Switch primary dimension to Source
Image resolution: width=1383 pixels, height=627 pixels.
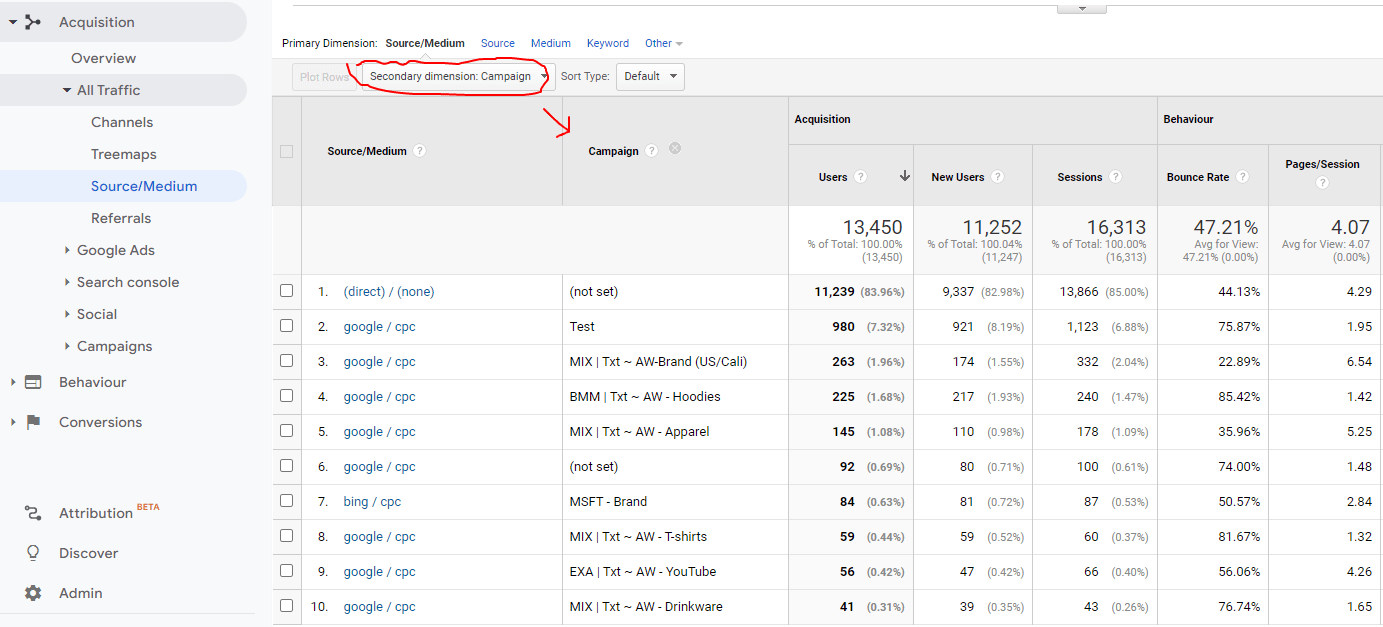click(498, 43)
